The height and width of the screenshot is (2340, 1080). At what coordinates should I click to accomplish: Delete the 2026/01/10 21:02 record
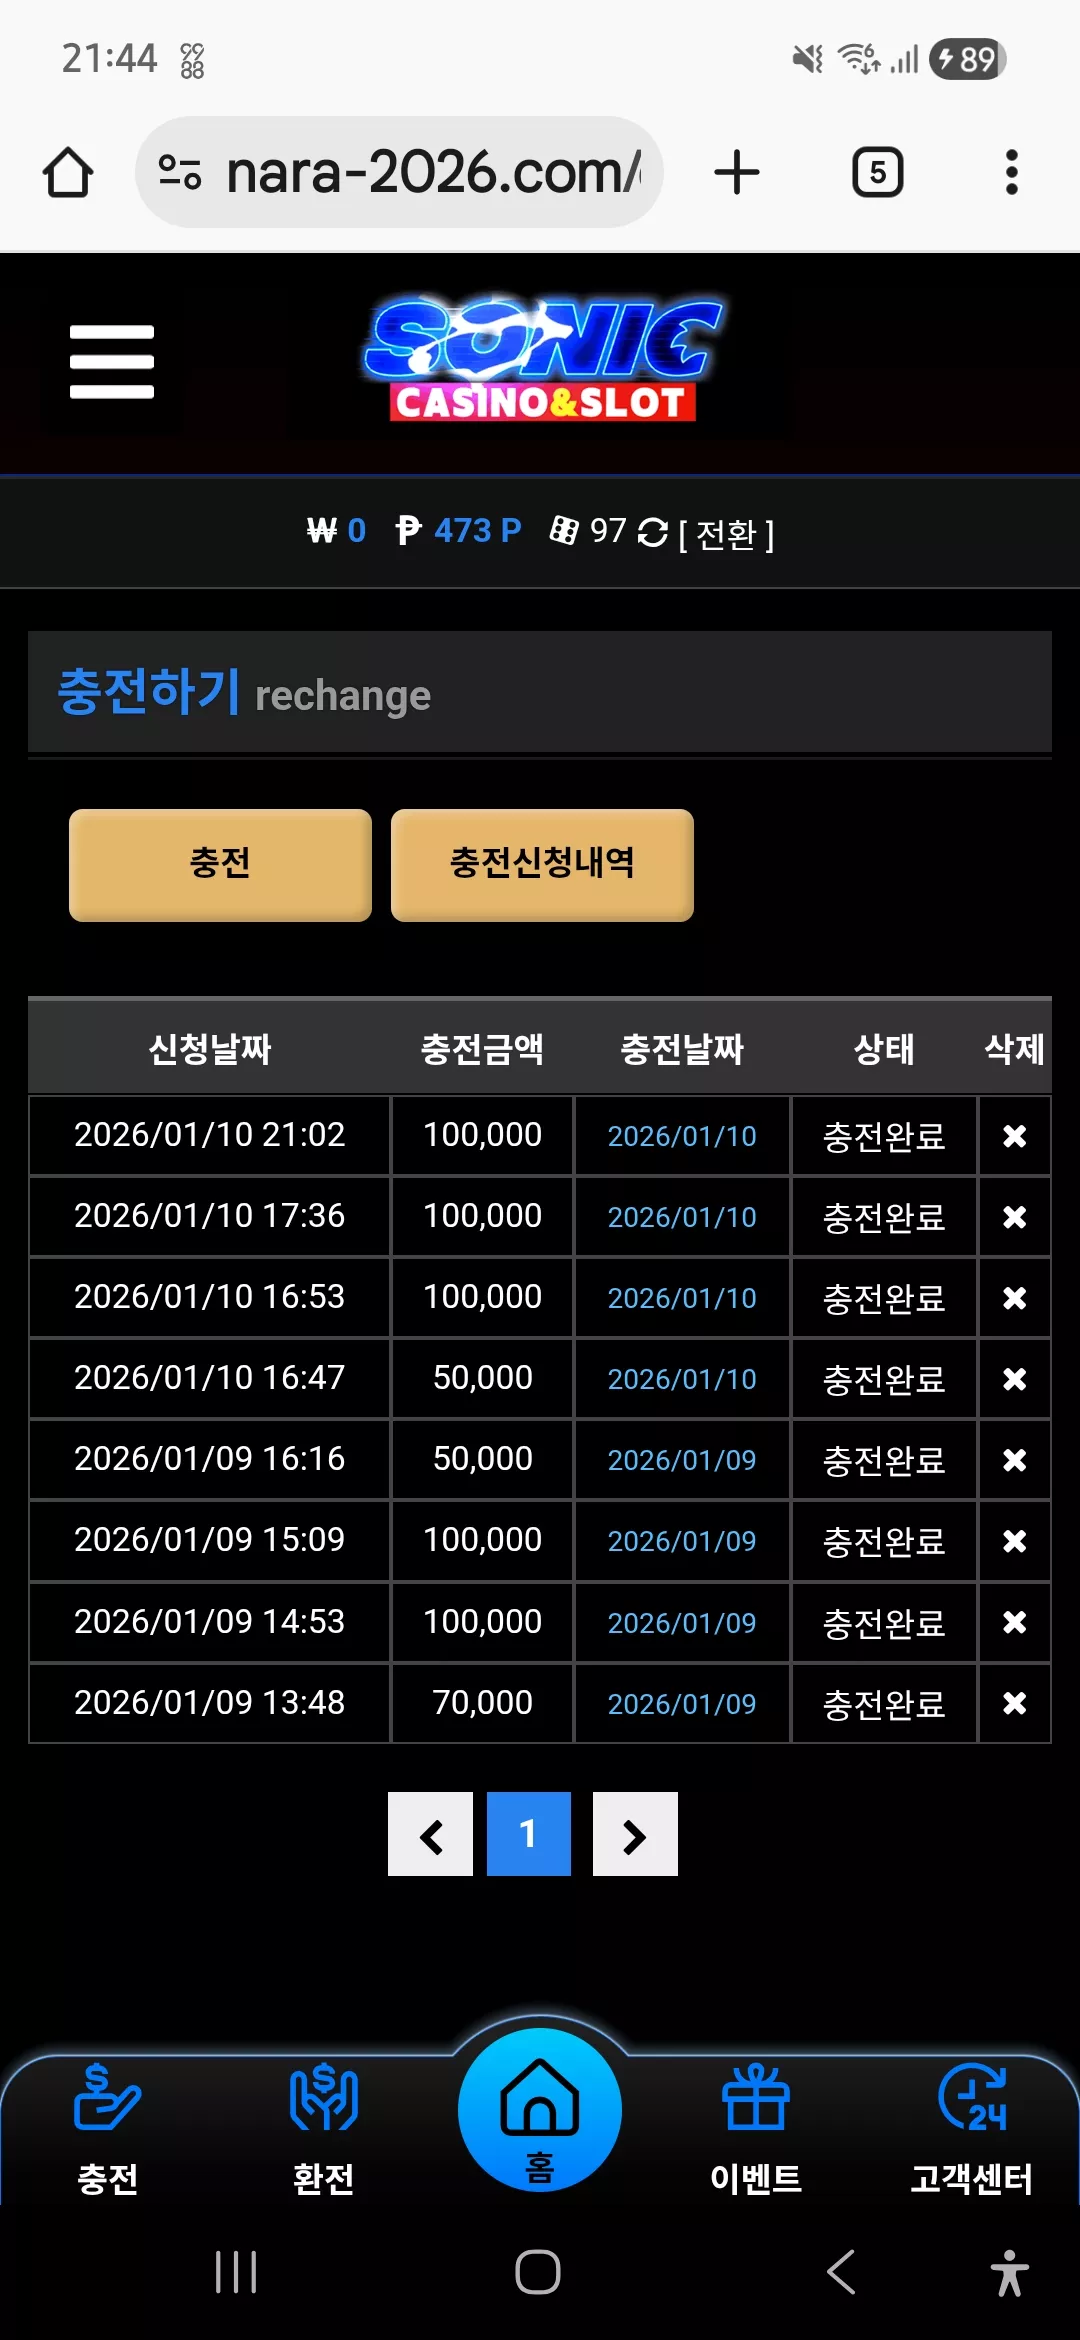click(x=1014, y=1136)
